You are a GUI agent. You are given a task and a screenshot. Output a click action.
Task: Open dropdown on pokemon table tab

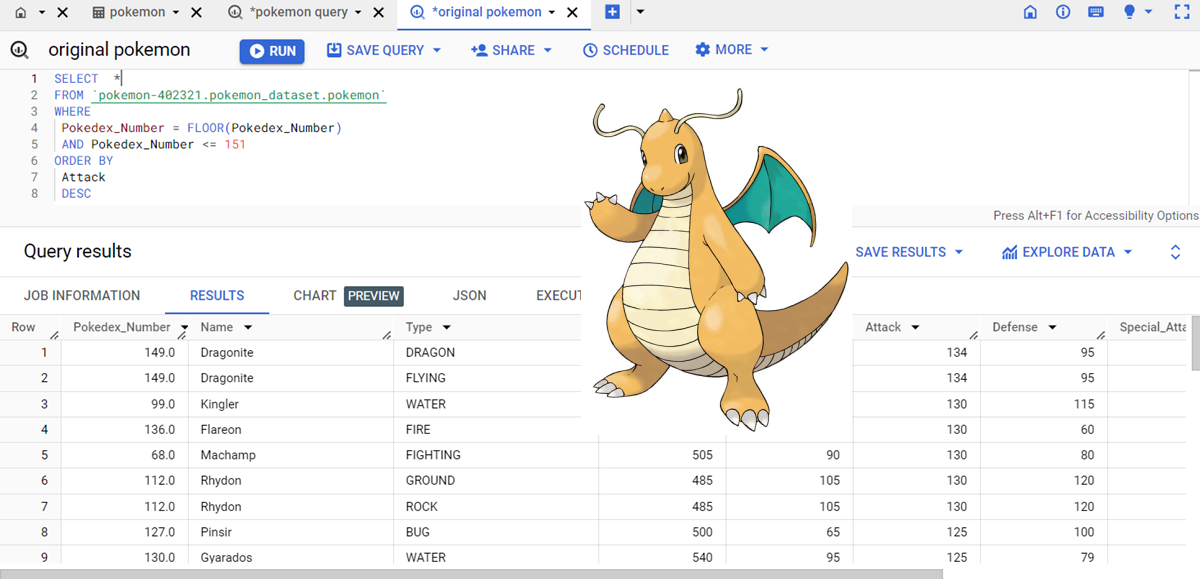coord(176,13)
